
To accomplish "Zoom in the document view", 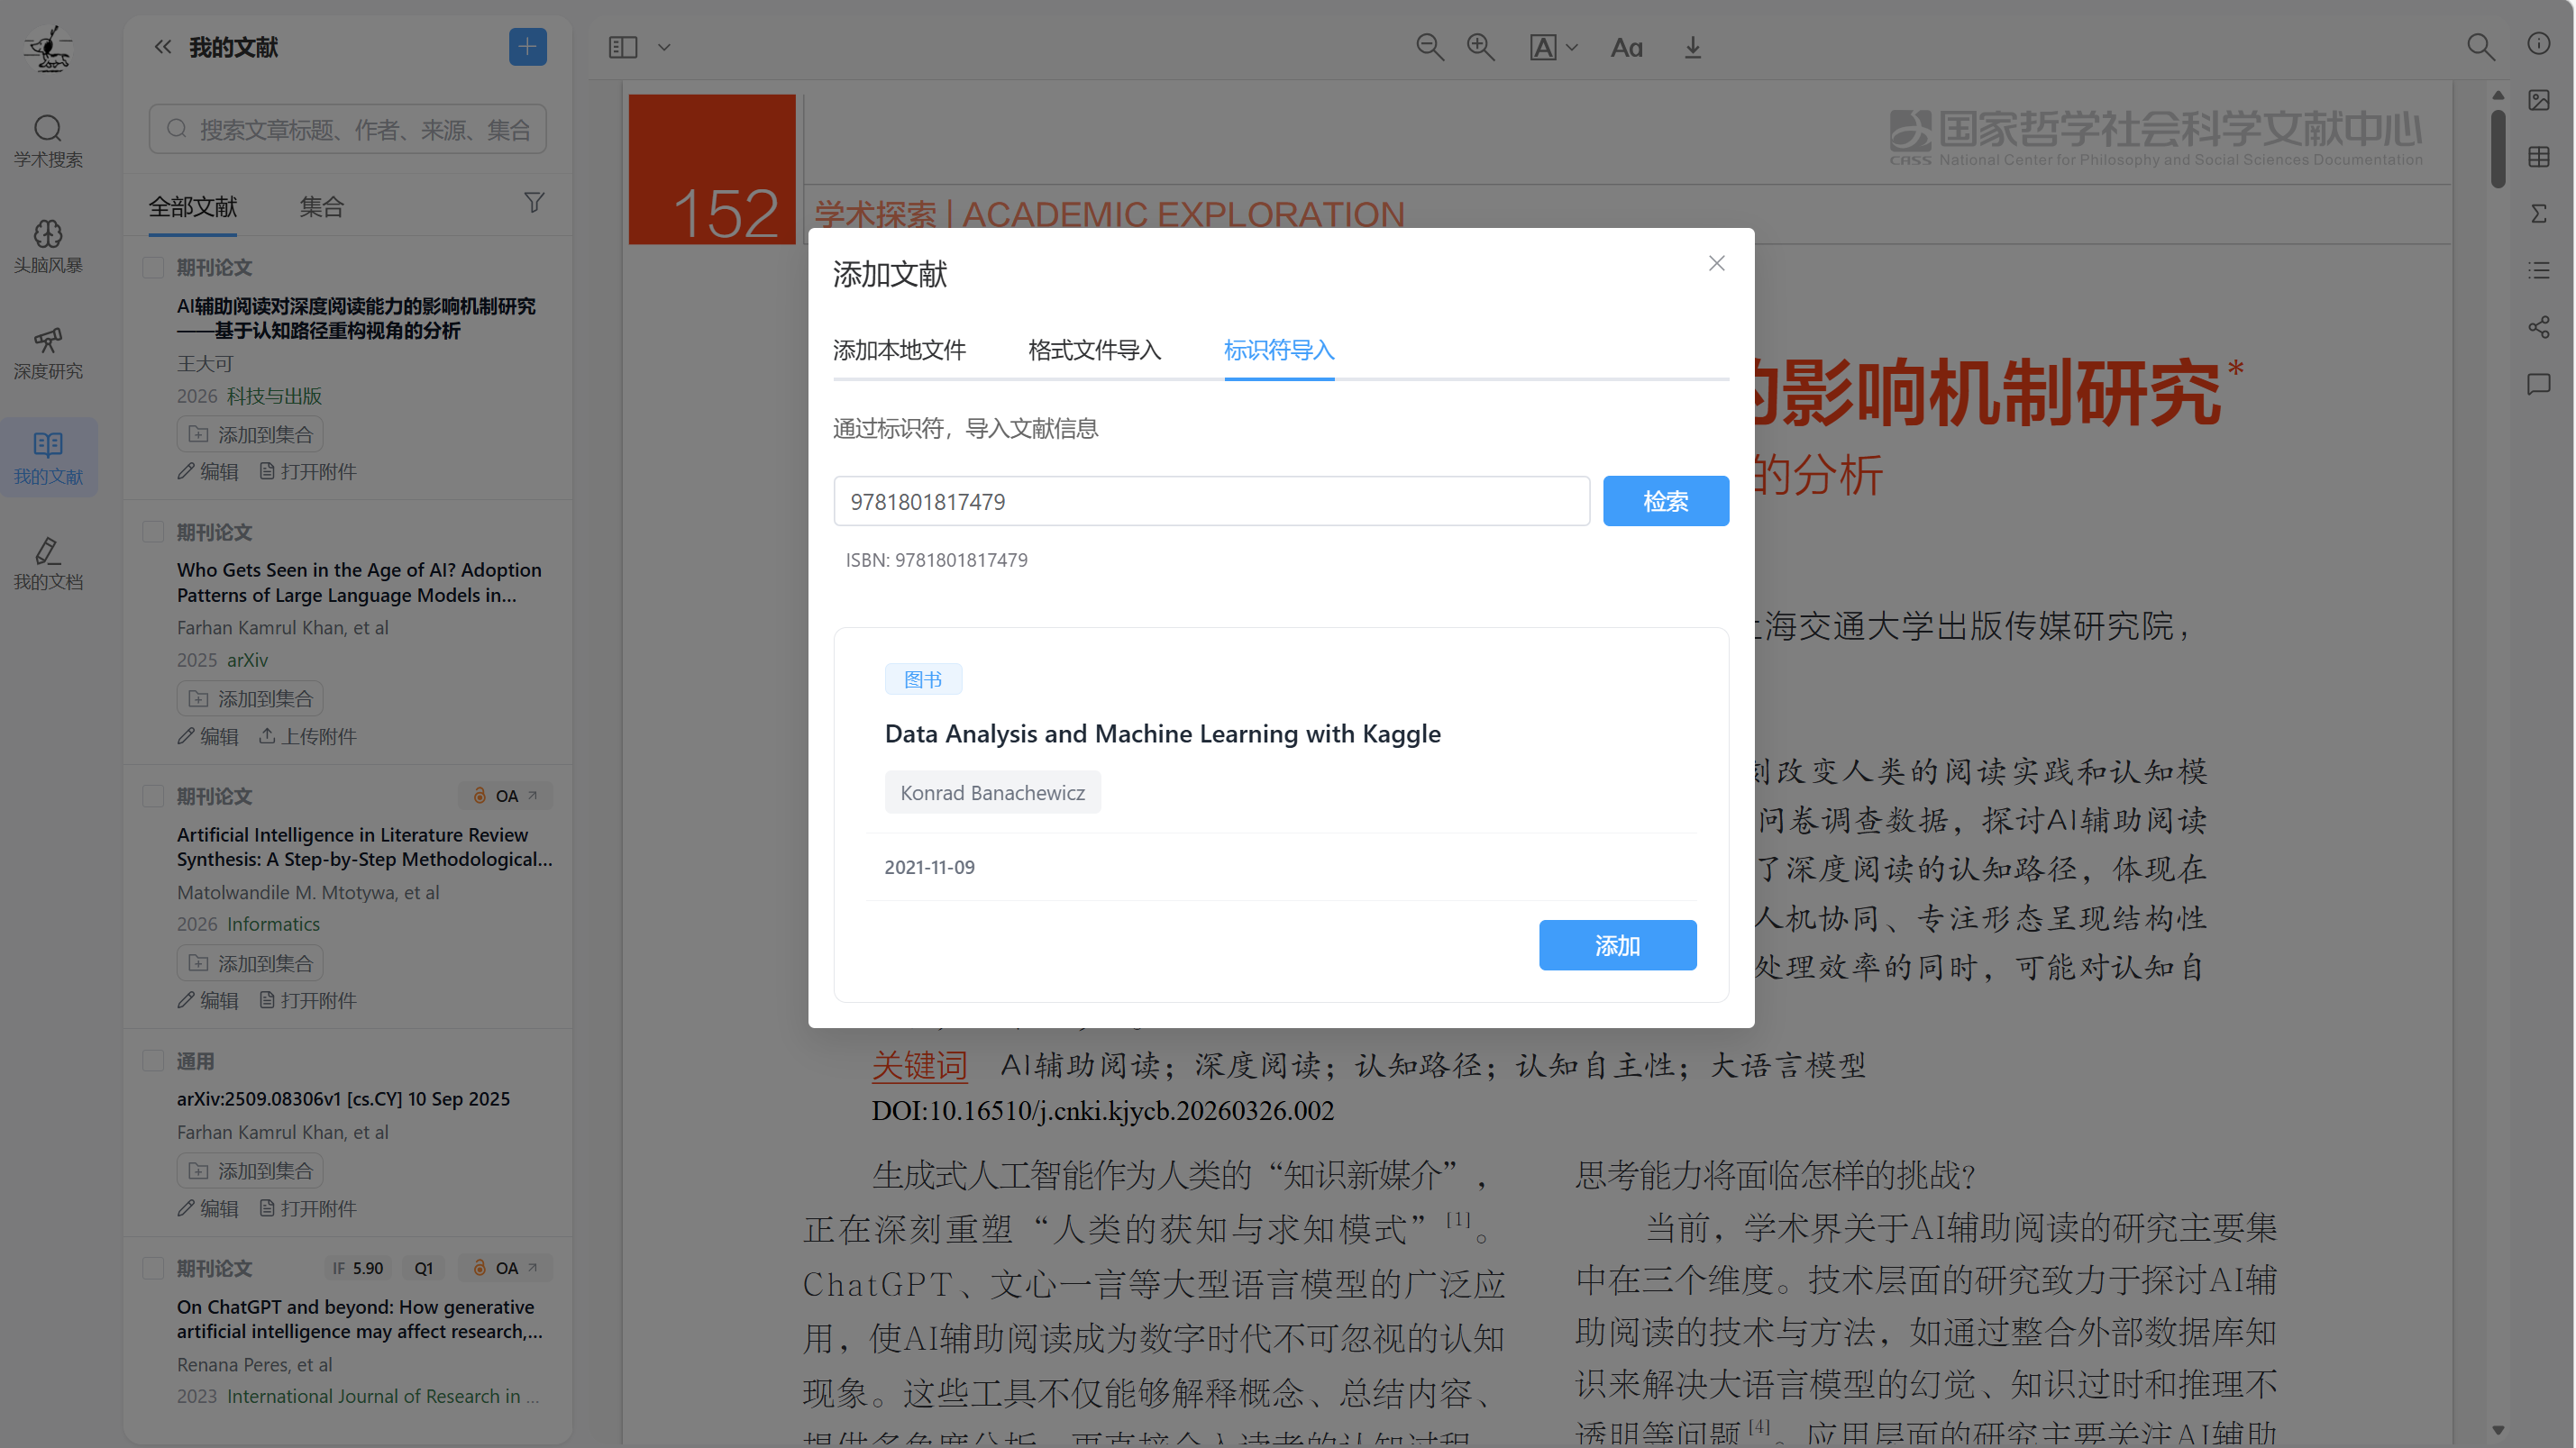I will 1480,47.
